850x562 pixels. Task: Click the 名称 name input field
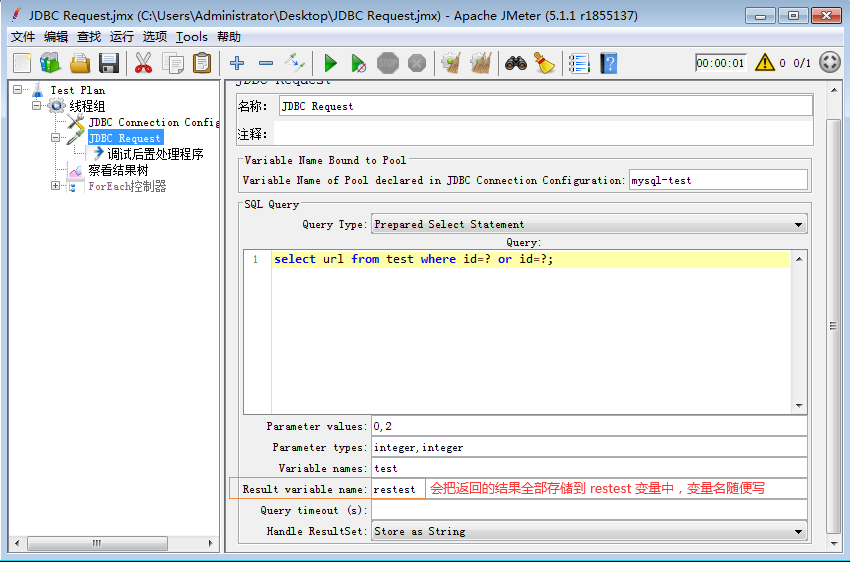pyautogui.click(x=545, y=106)
